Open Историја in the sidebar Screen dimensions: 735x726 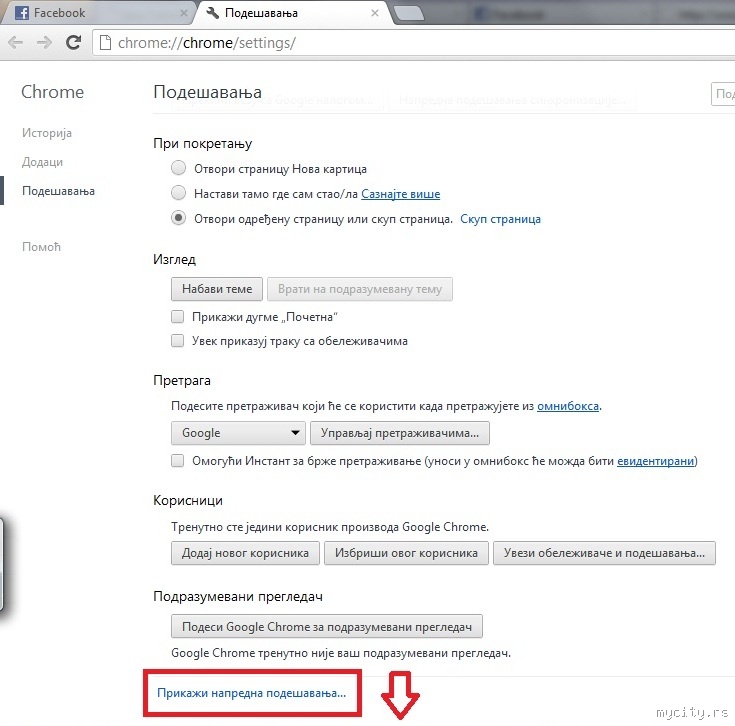(47, 133)
